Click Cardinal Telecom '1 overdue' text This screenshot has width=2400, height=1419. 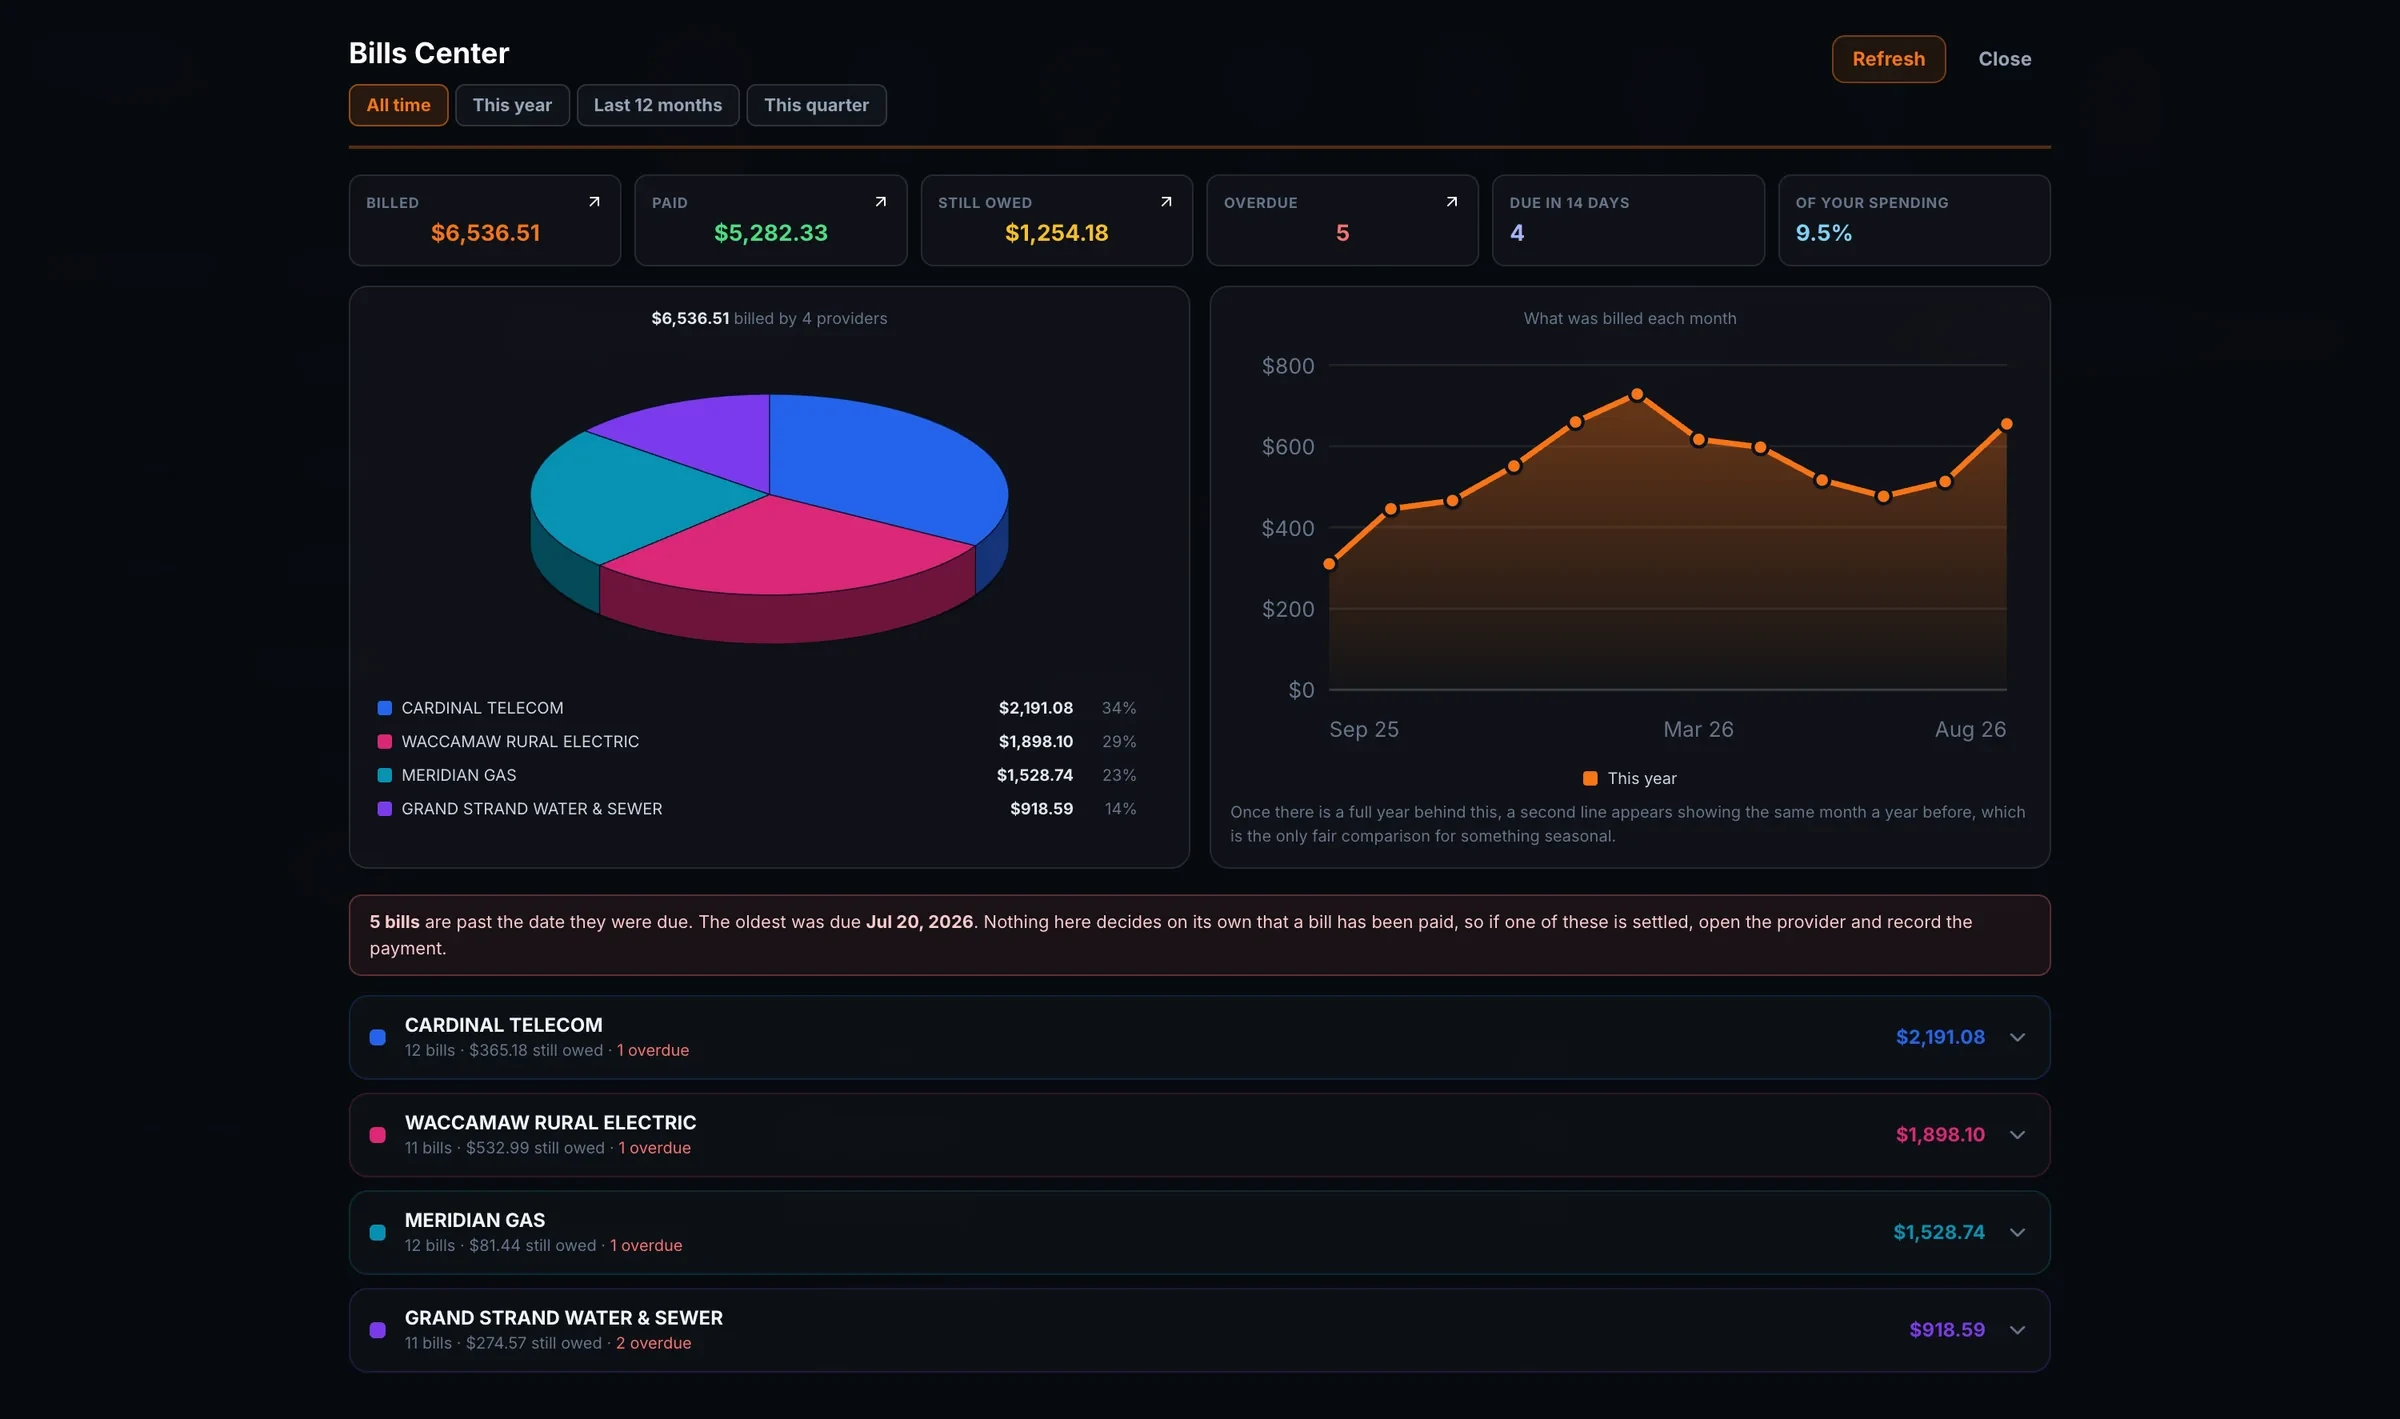(x=652, y=1050)
